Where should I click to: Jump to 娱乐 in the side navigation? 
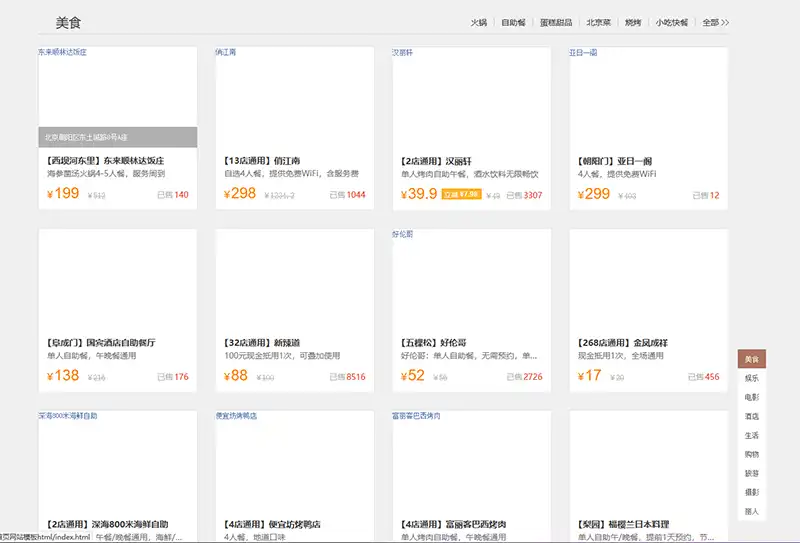pyautogui.click(x=751, y=378)
